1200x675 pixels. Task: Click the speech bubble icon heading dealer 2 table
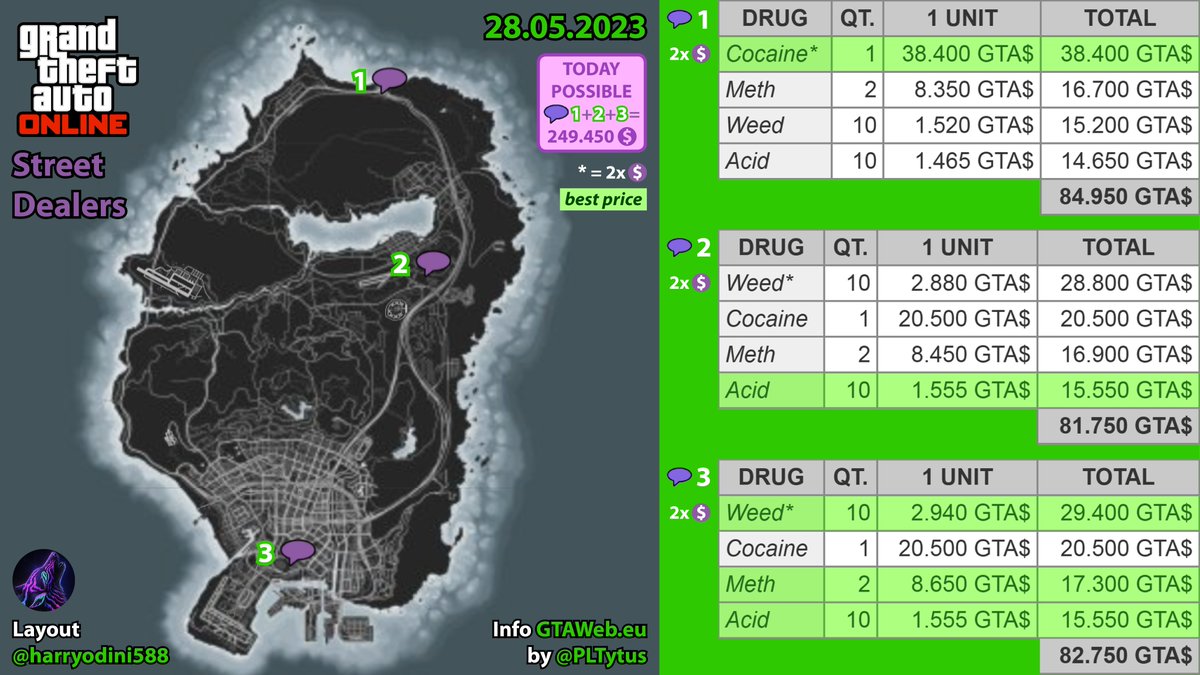click(x=680, y=246)
